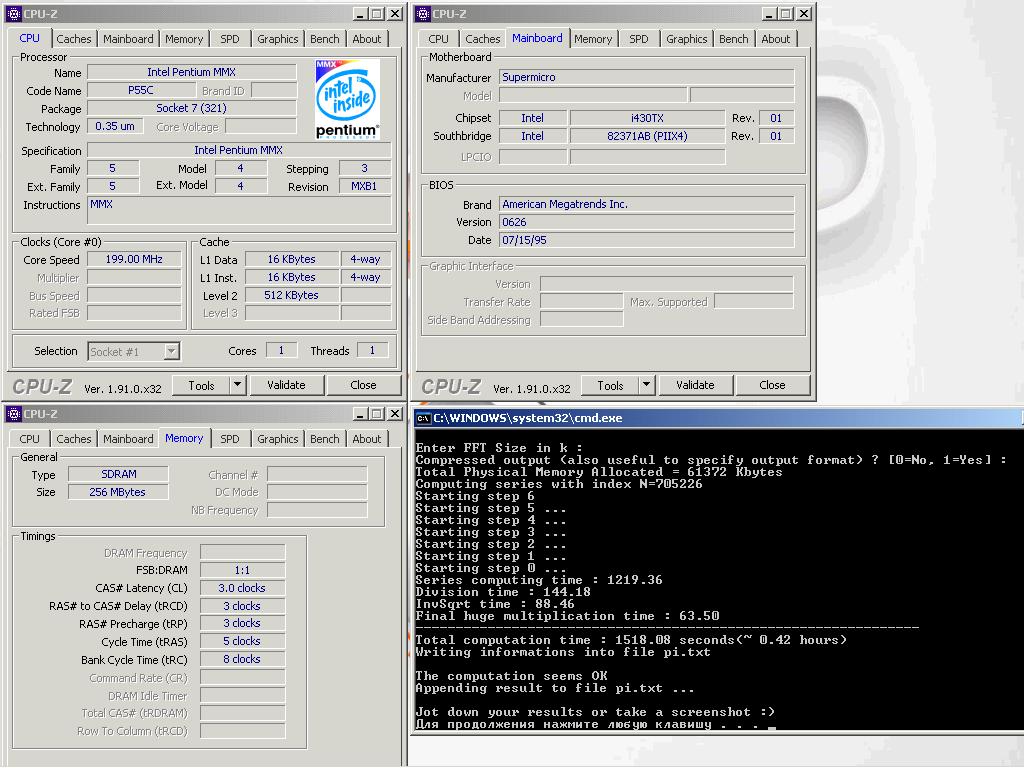Click the cmd.exe title bar icon
Screen dimensions: 1024x768
tap(423, 419)
